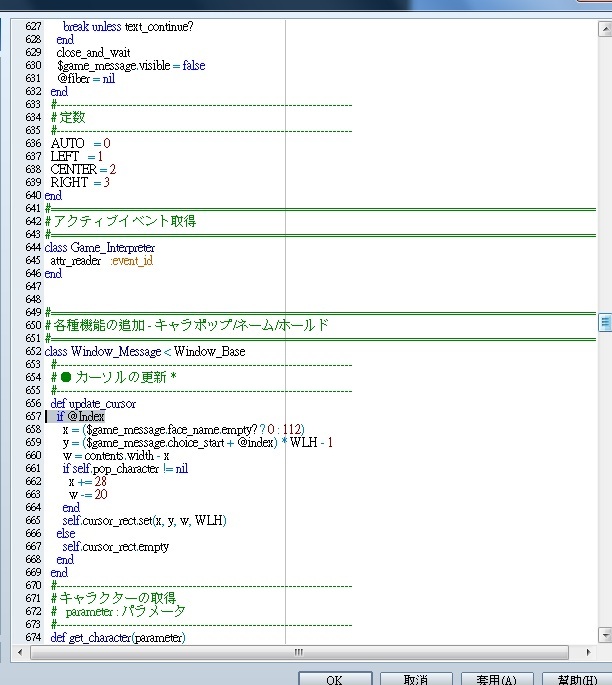Click comment 'parameter : パラメータ' line
This screenshot has width=612, height=685.
pos(118,611)
